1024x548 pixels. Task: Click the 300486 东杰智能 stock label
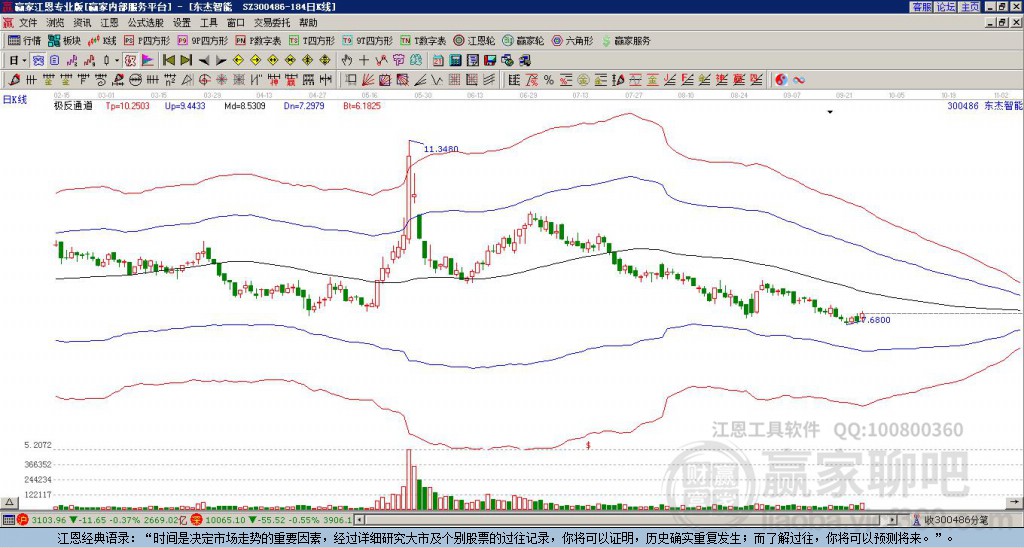[984, 105]
